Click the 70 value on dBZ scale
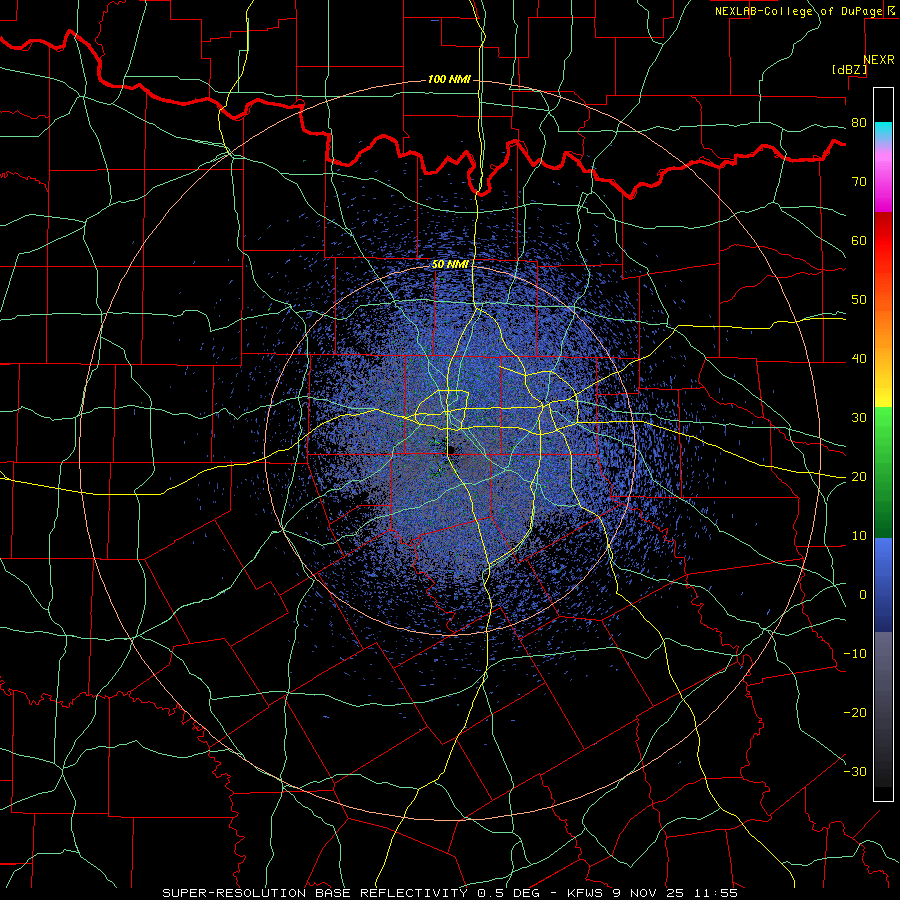This screenshot has width=900, height=900. tap(859, 182)
